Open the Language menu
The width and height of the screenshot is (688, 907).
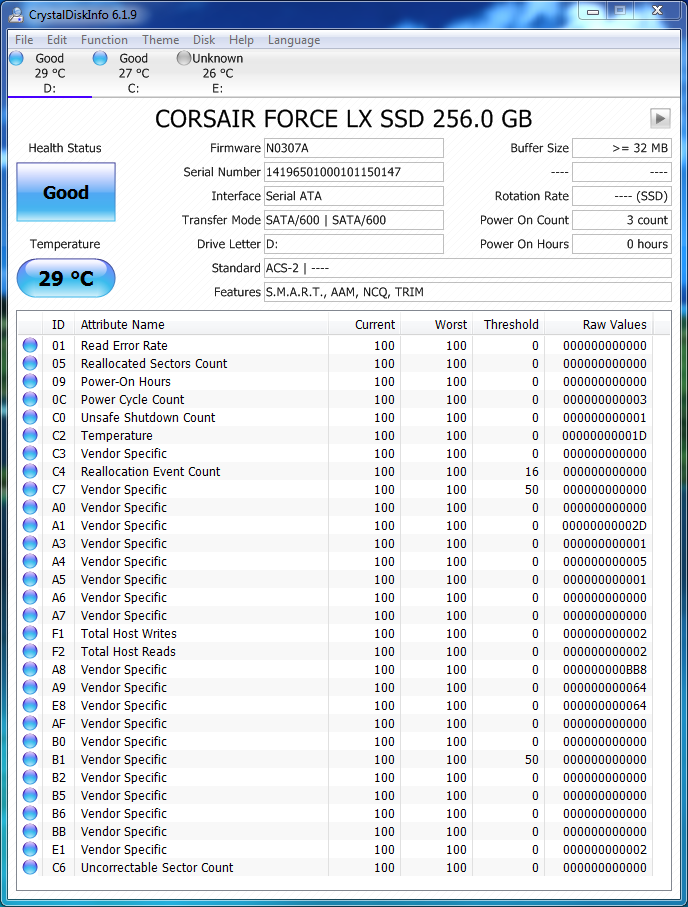coord(293,40)
